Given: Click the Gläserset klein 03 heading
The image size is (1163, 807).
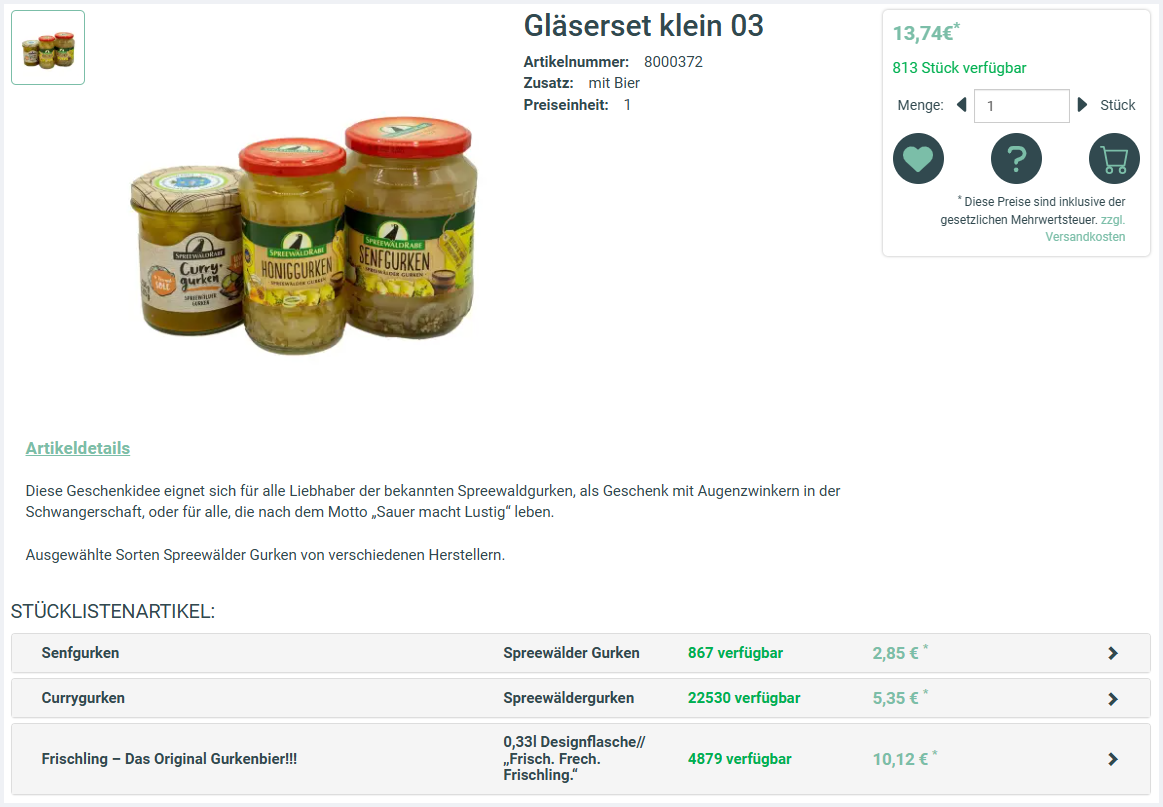Looking at the screenshot, I should click(x=643, y=26).
